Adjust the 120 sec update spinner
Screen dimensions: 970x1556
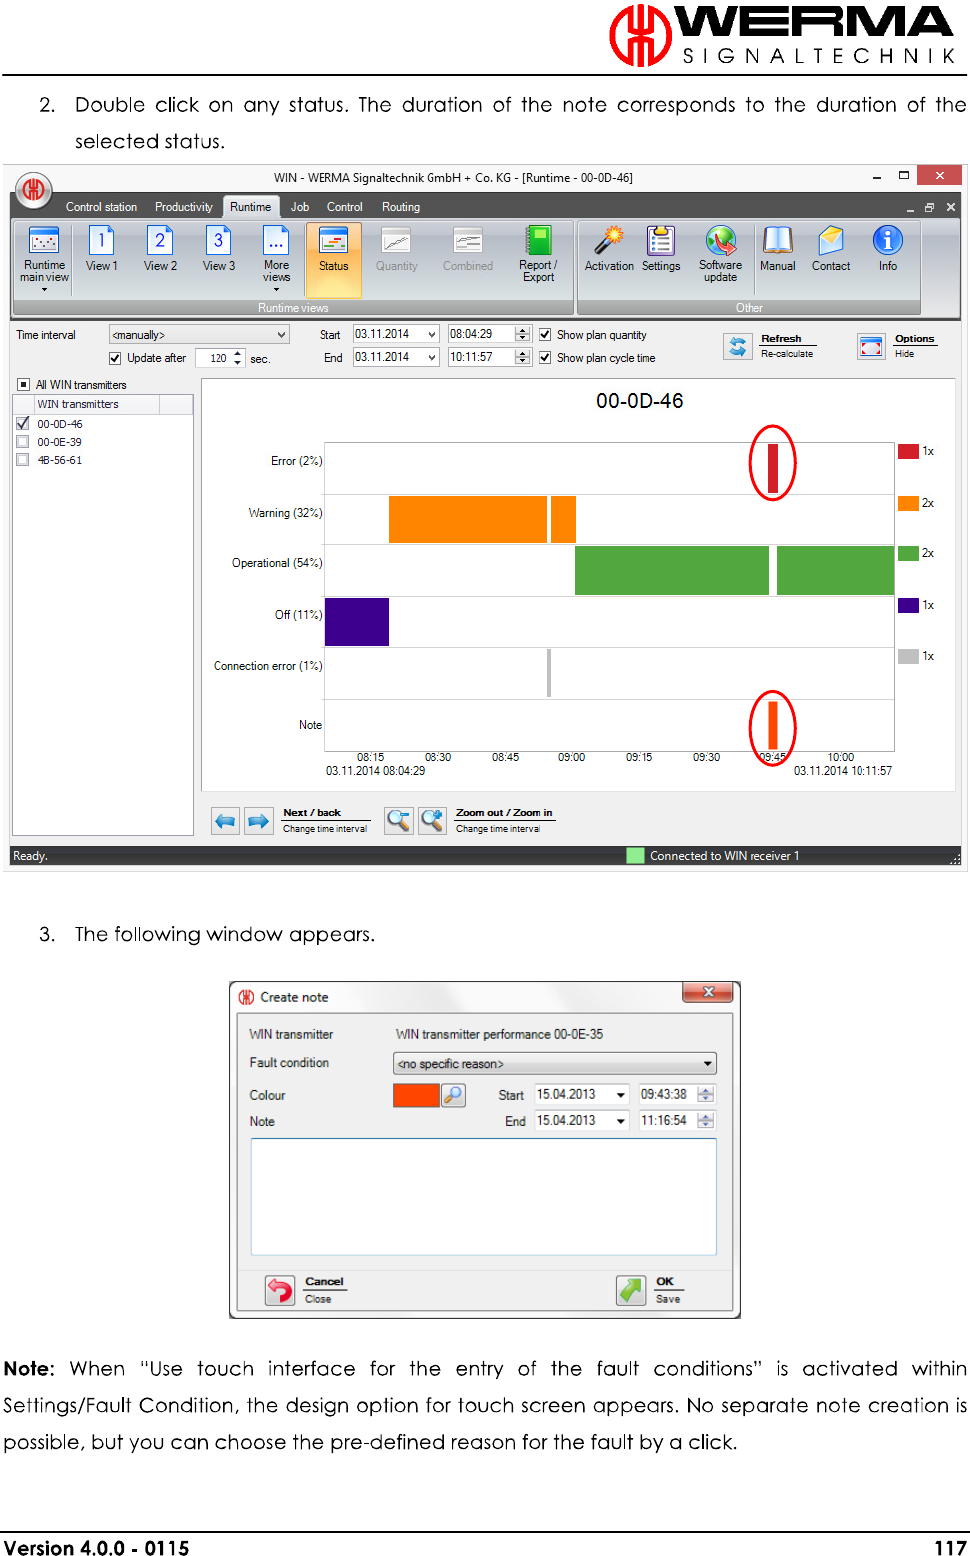[x=237, y=358]
